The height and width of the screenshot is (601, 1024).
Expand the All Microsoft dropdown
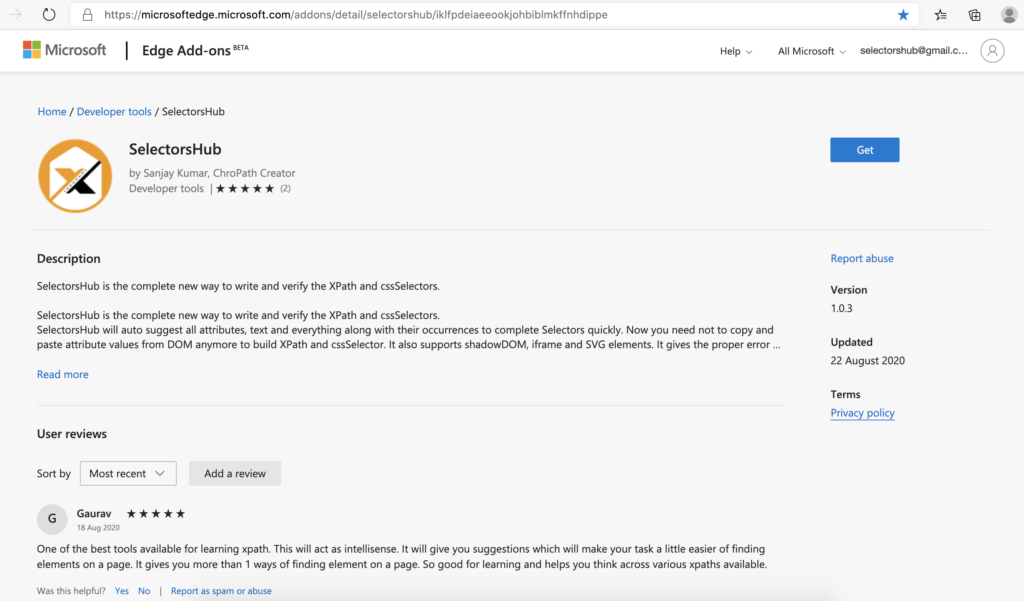[811, 51]
